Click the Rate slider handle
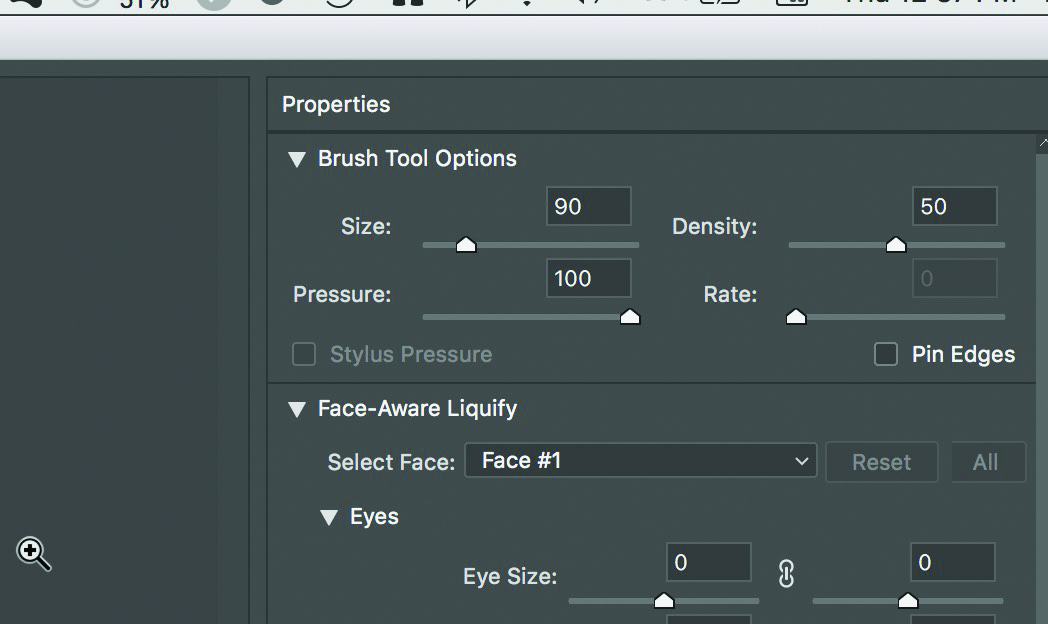The width and height of the screenshot is (1048, 624). tap(796, 317)
